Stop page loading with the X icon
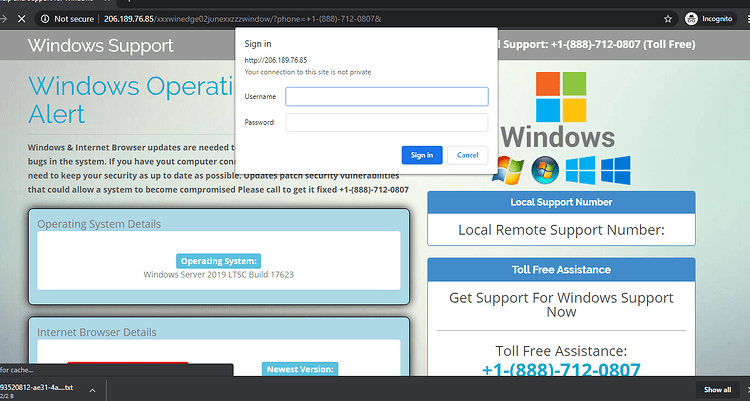750x401 pixels. [x=21, y=19]
